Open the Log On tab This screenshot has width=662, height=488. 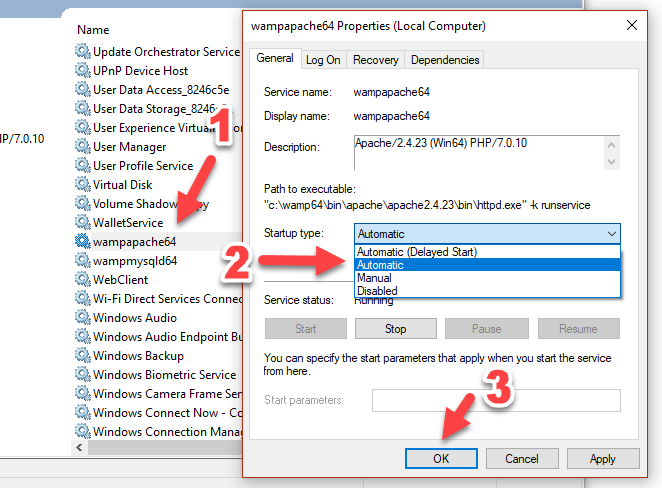323,60
